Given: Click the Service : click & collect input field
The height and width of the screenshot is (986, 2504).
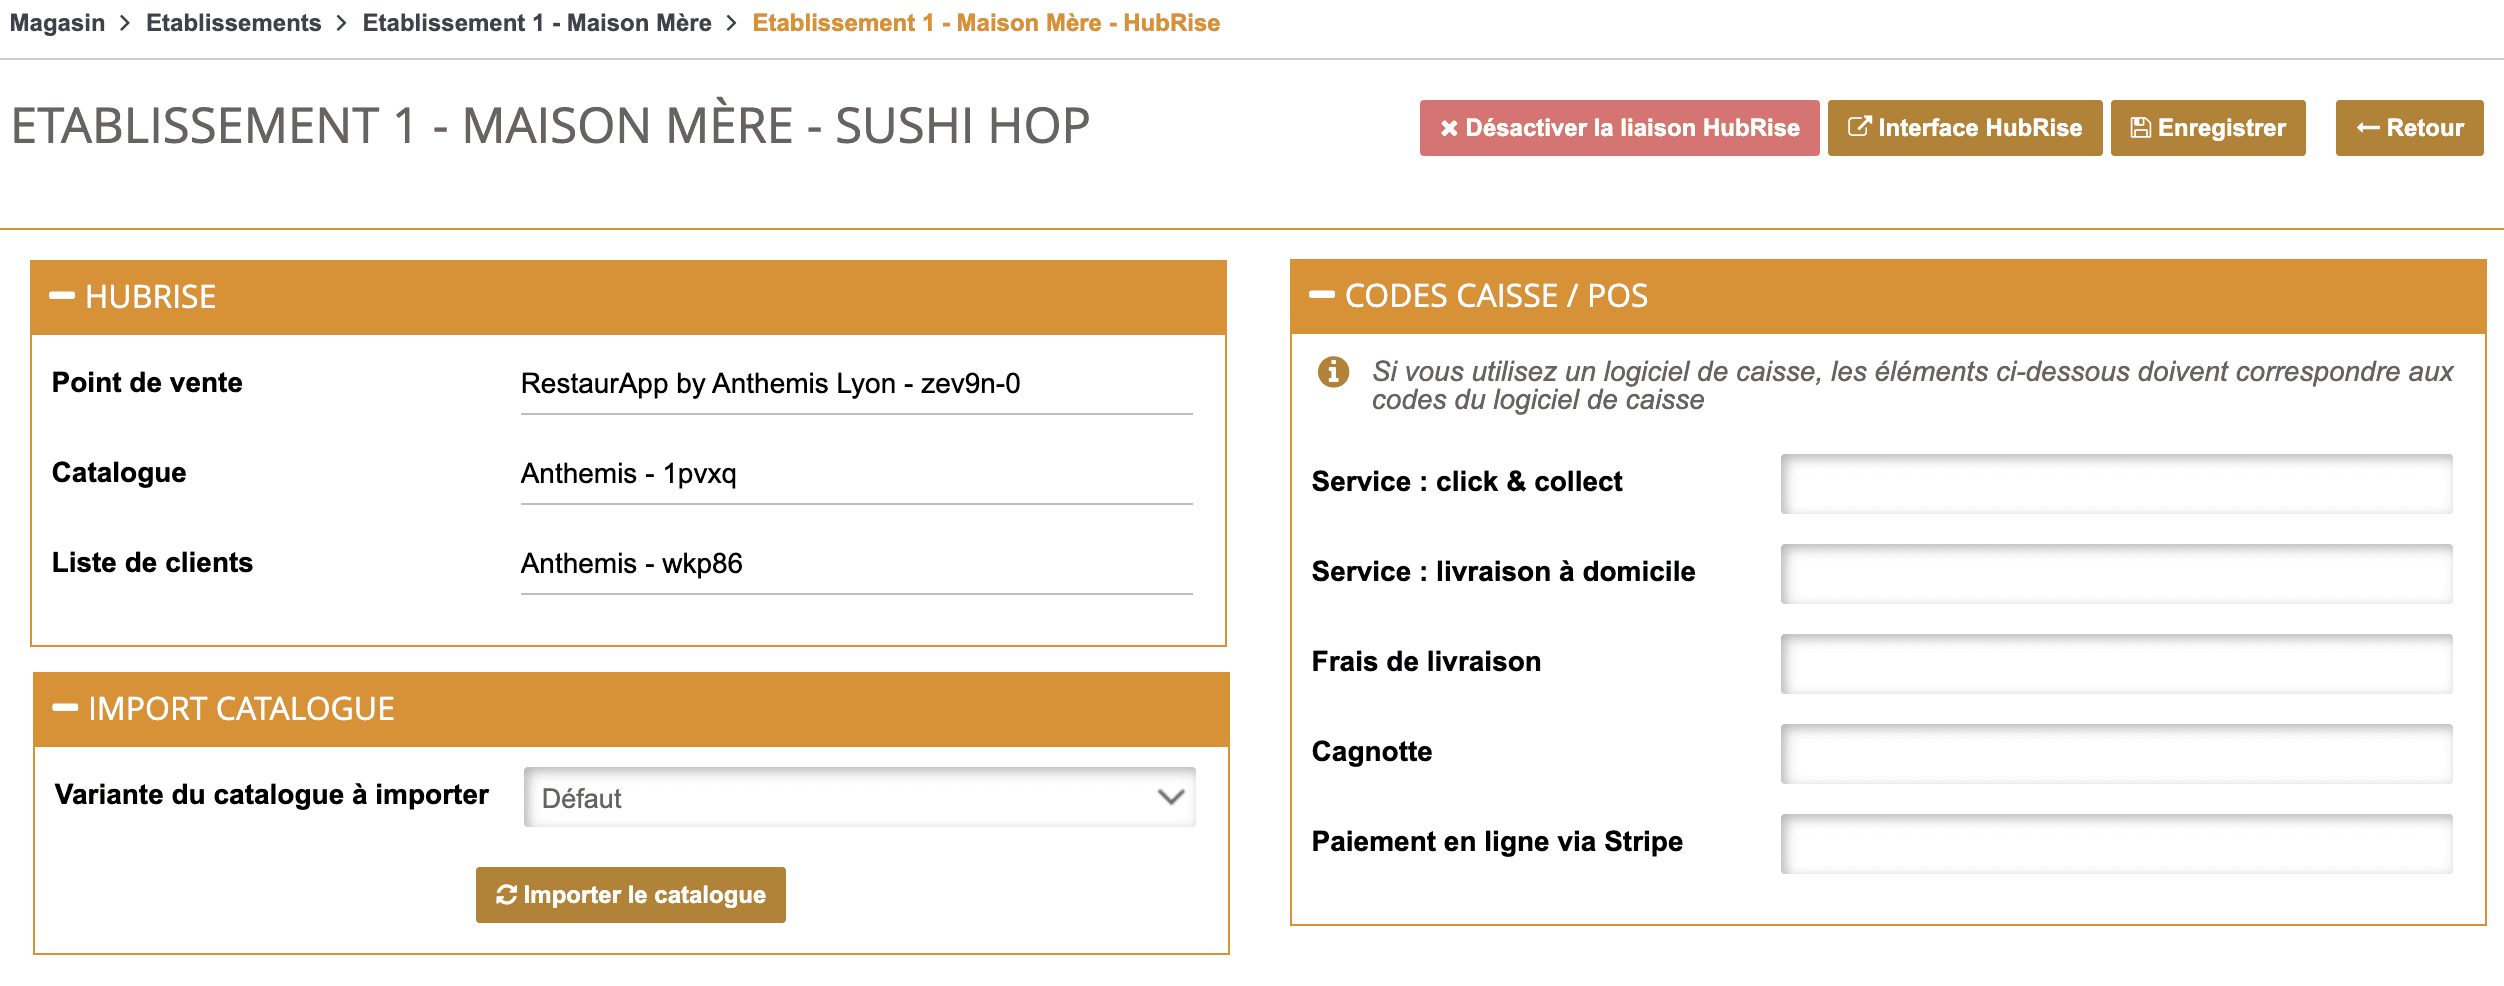Looking at the screenshot, I should 2117,482.
